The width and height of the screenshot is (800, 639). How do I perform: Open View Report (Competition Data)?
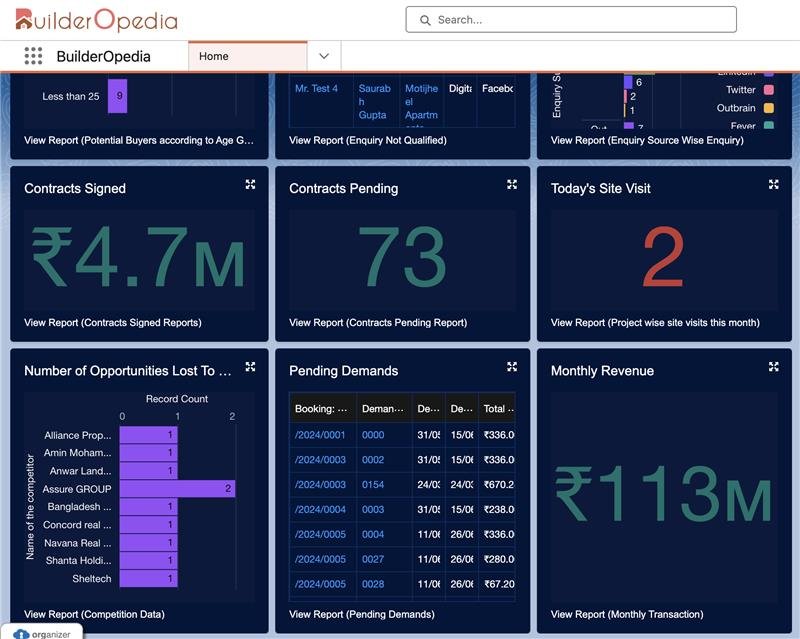pyautogui.click(x=94, y=614)
